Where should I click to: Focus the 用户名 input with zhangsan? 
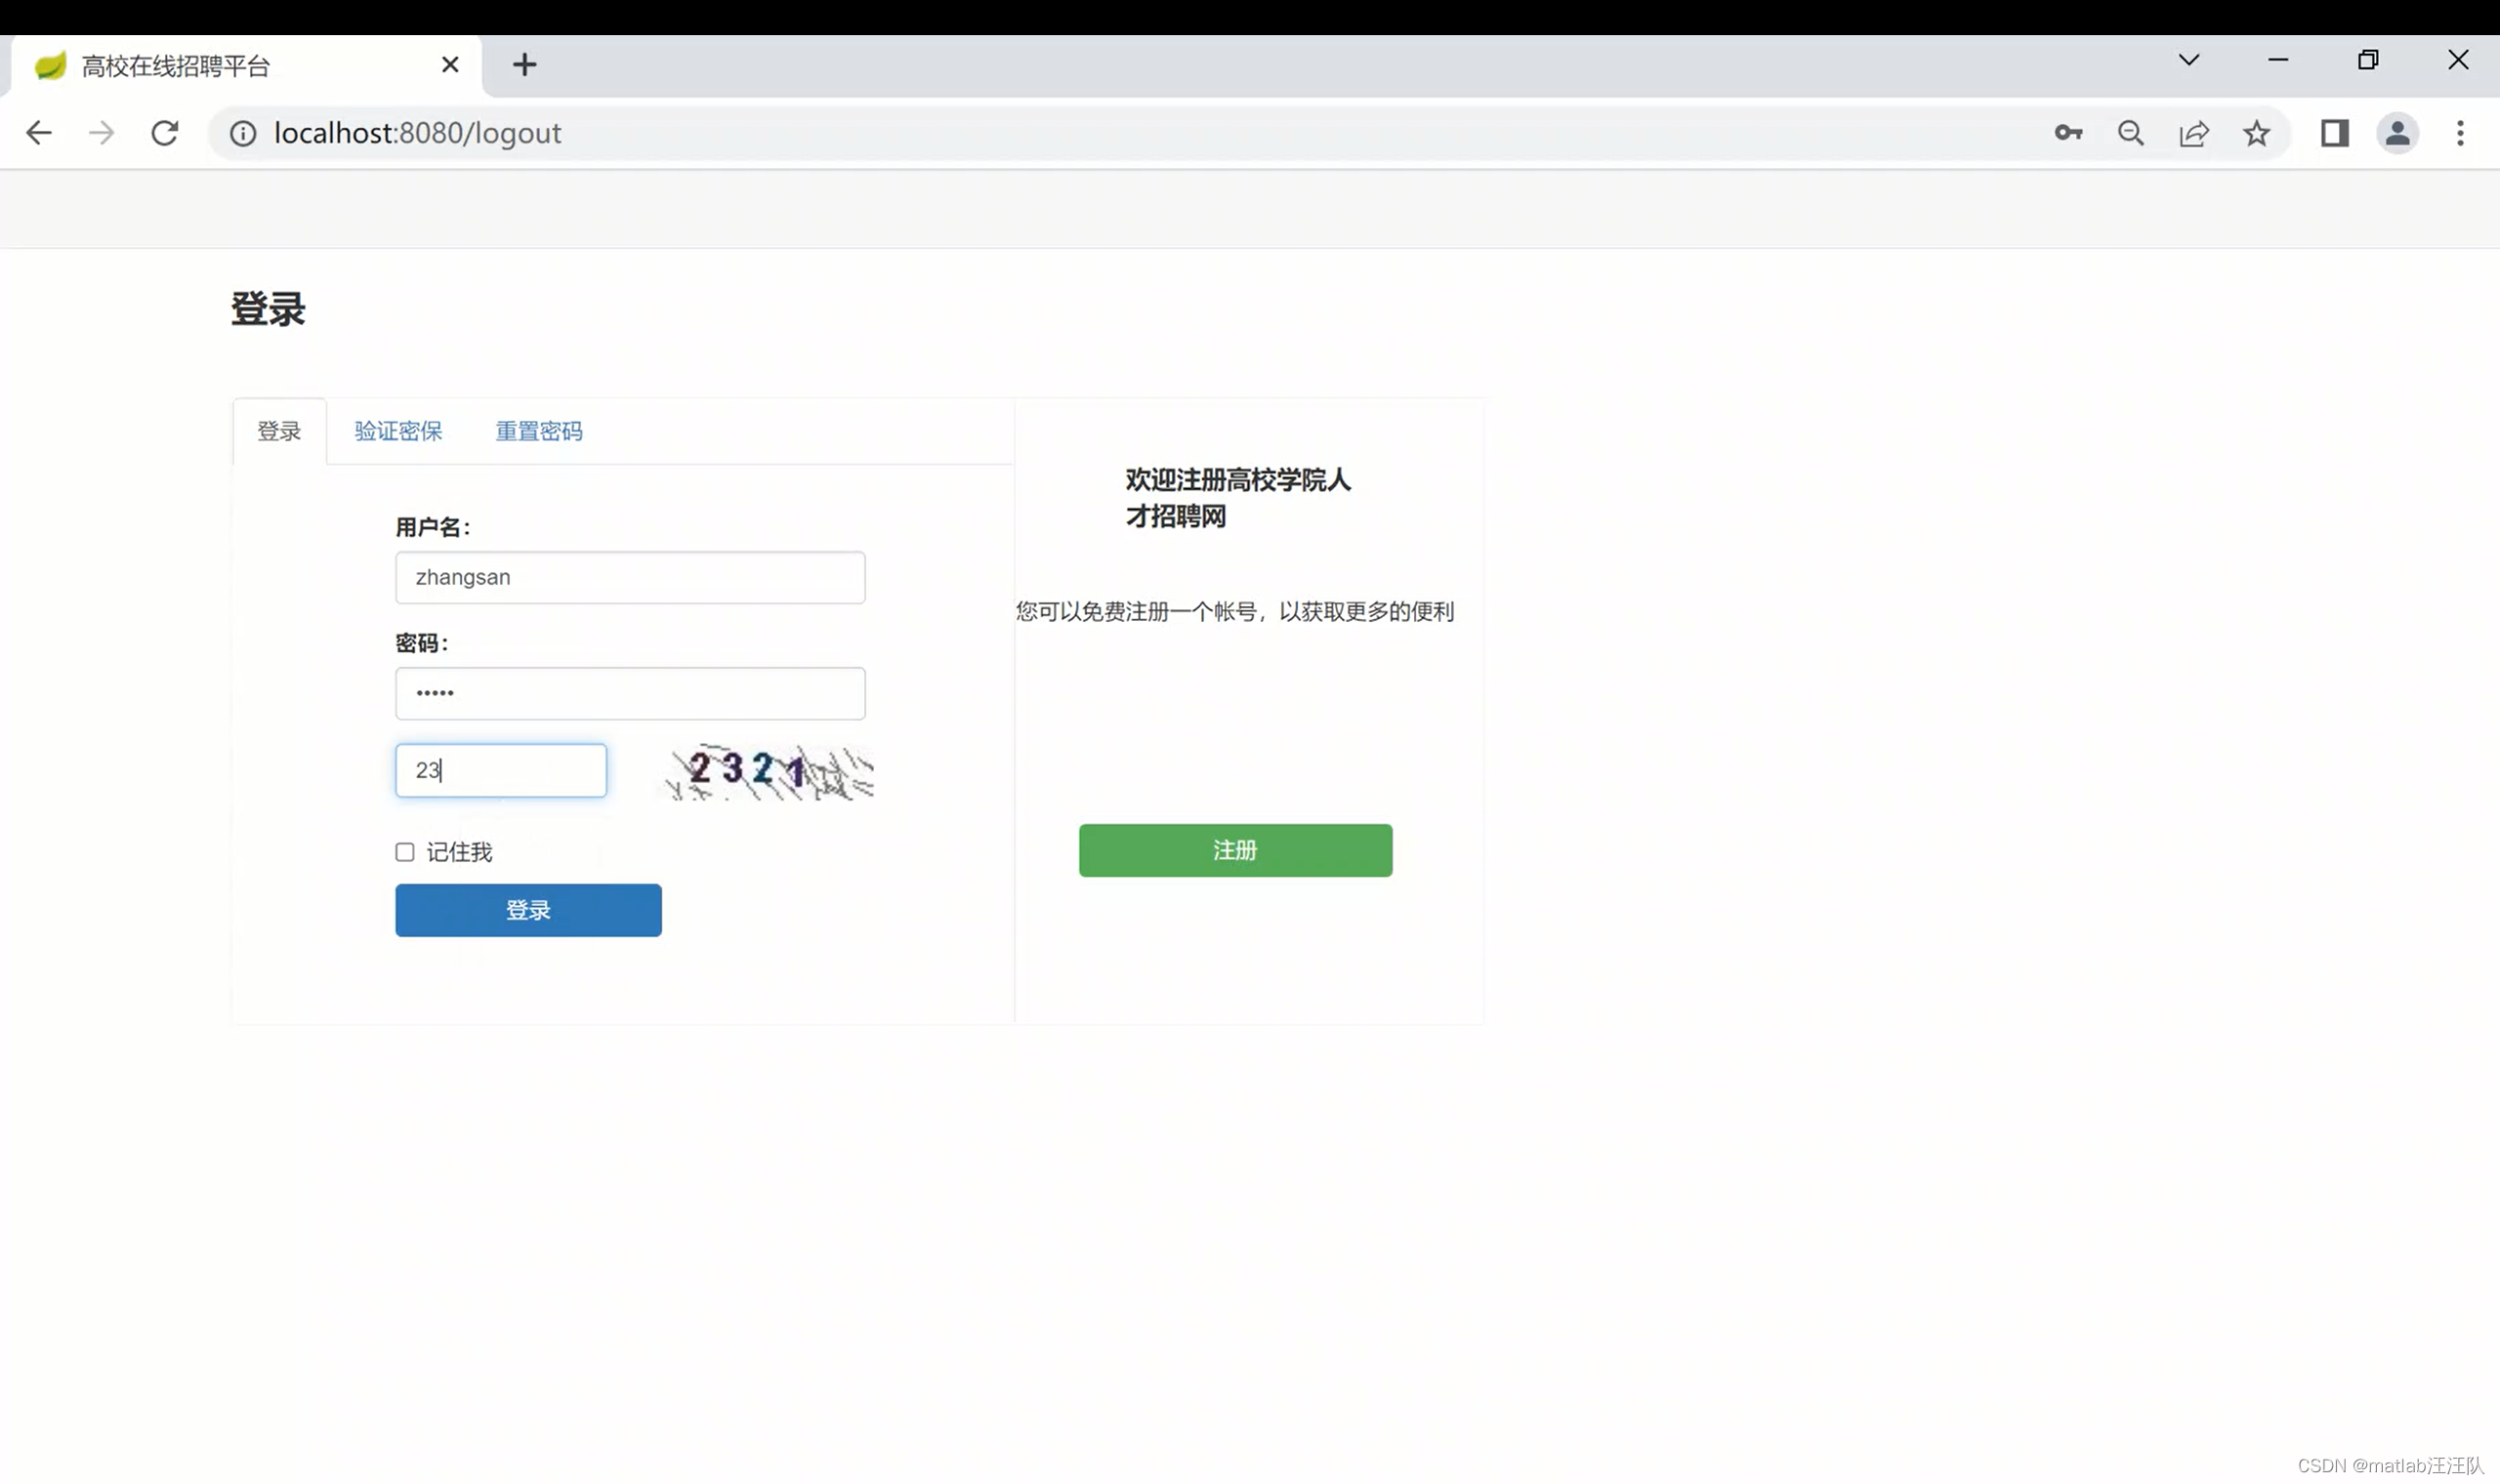click(x=630, y=577)
